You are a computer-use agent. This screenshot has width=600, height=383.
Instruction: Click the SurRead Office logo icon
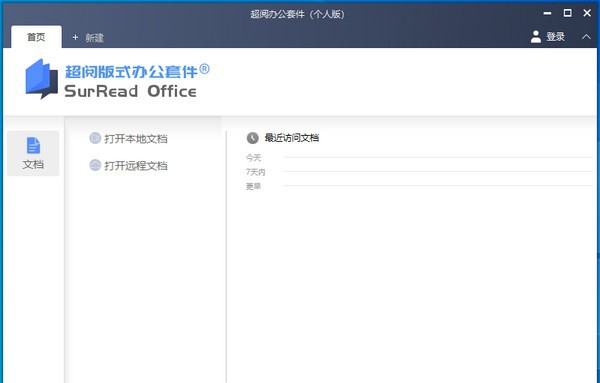(41, 79)
